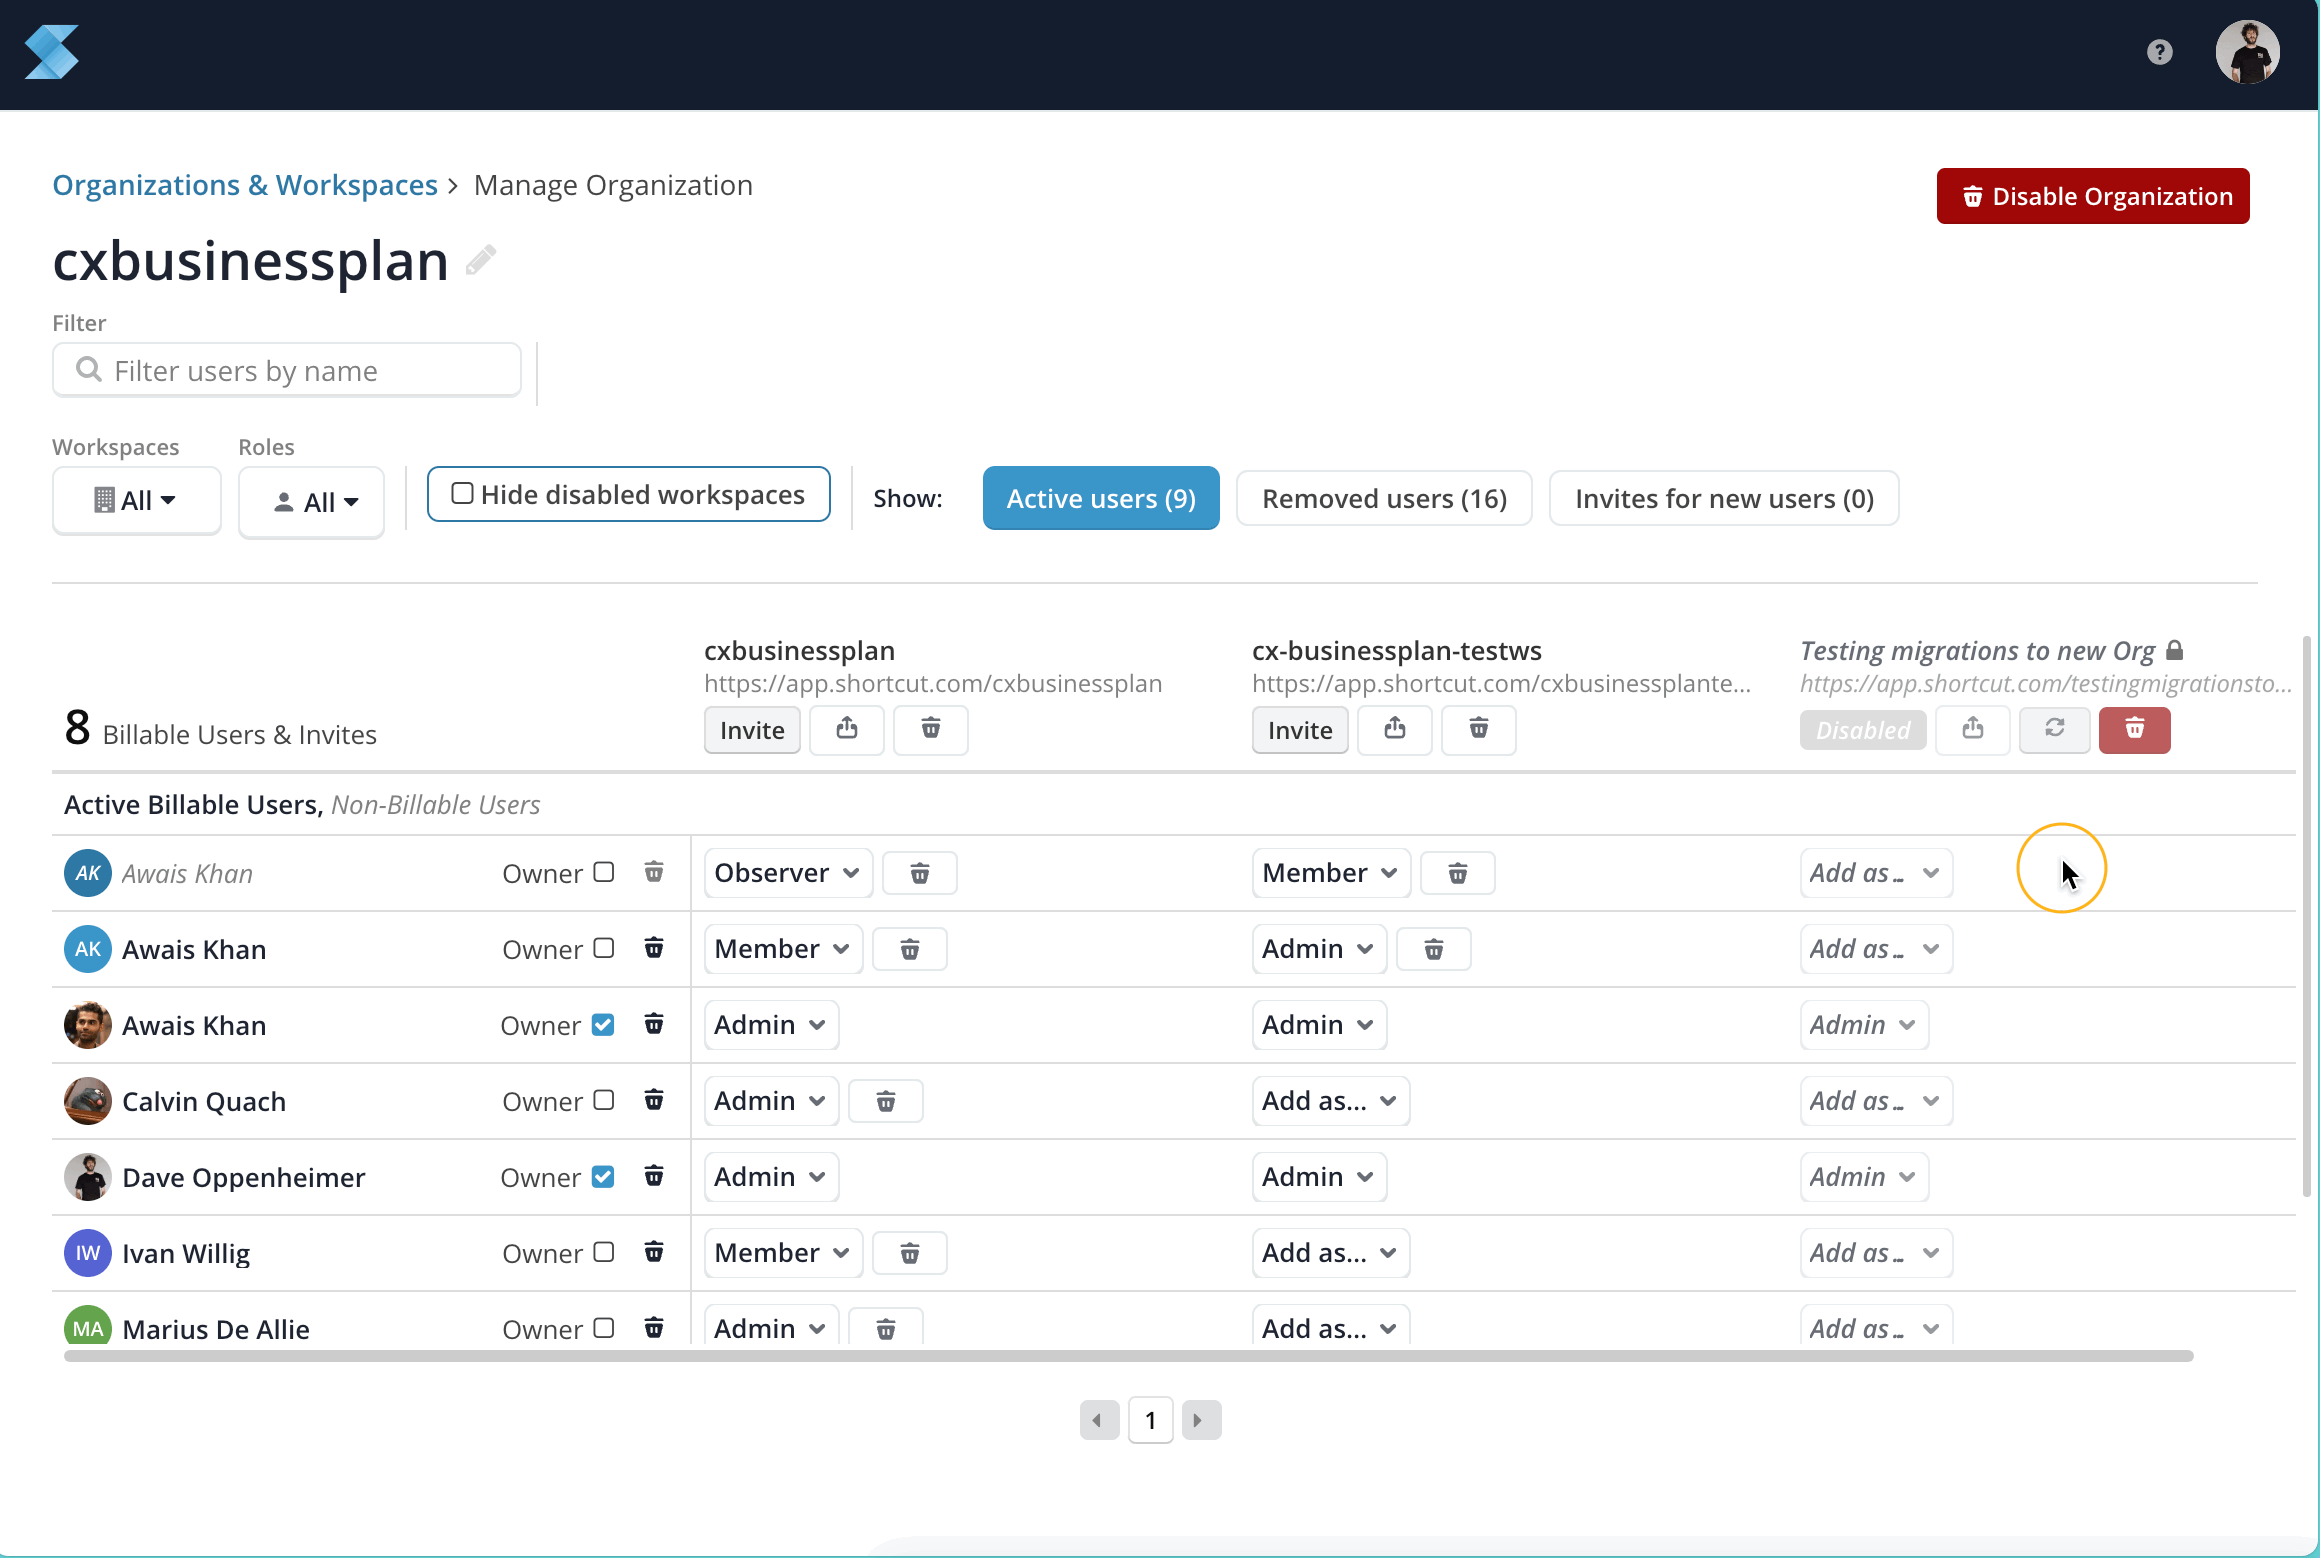
Task: Click the pencil icon to rename cxbusinessplan
Action: (x=481, y=260)
